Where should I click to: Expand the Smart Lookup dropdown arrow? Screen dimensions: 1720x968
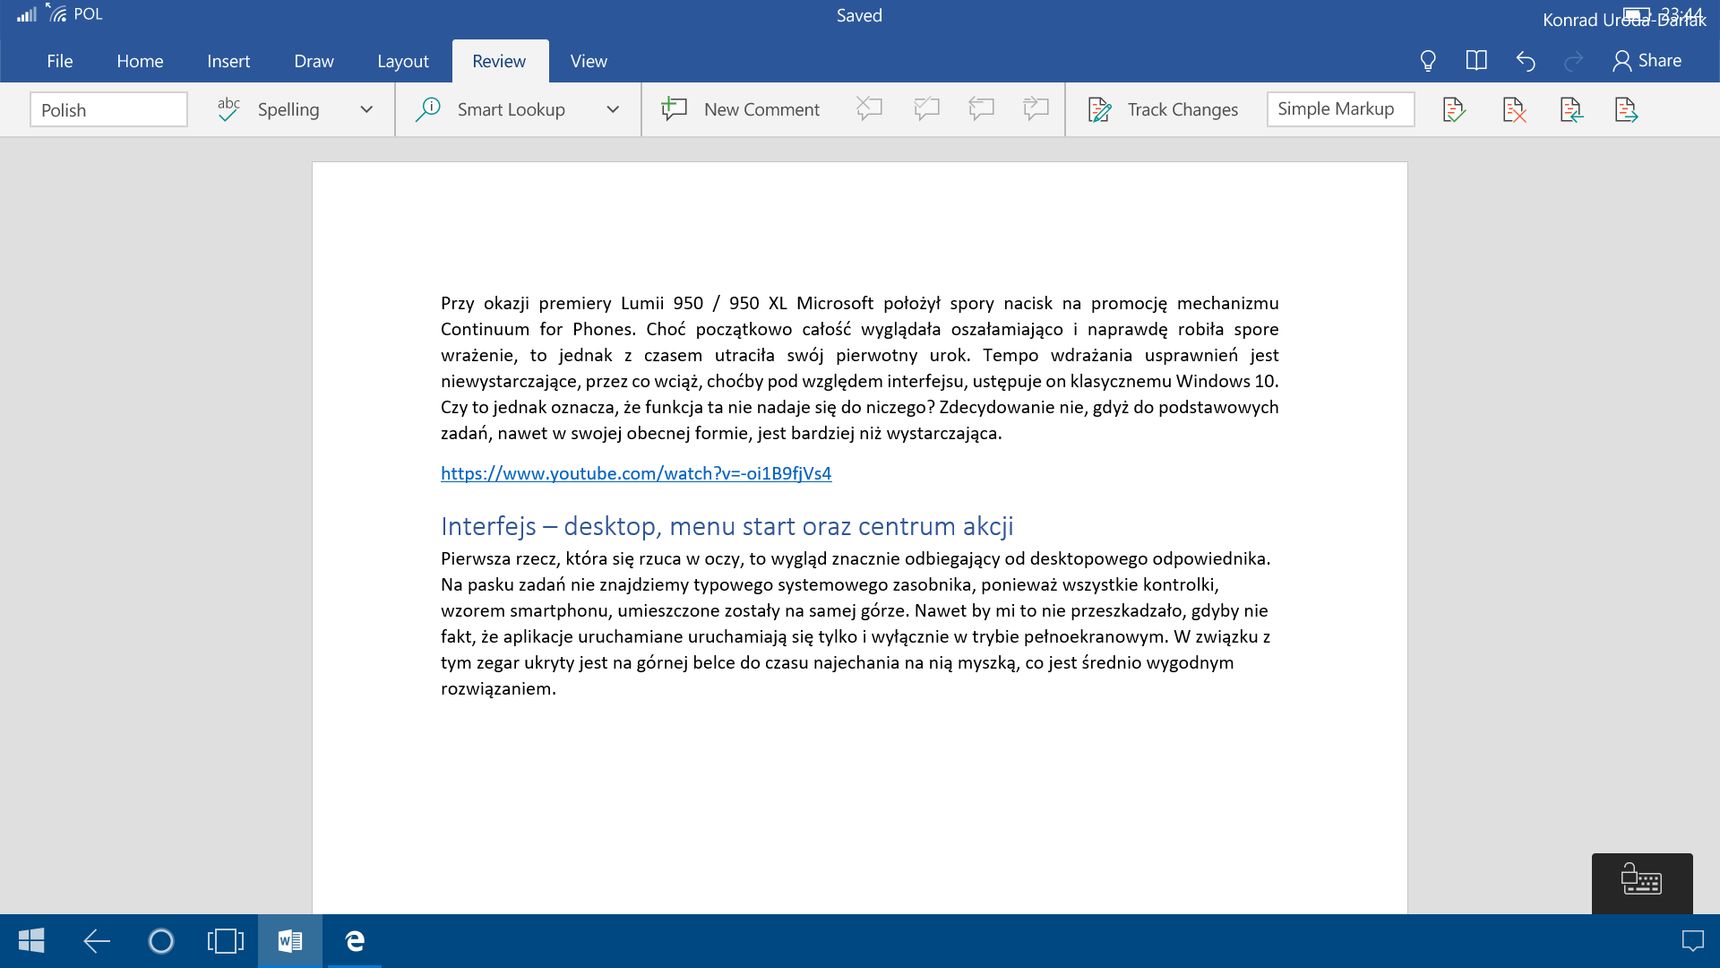coord(613,110)
